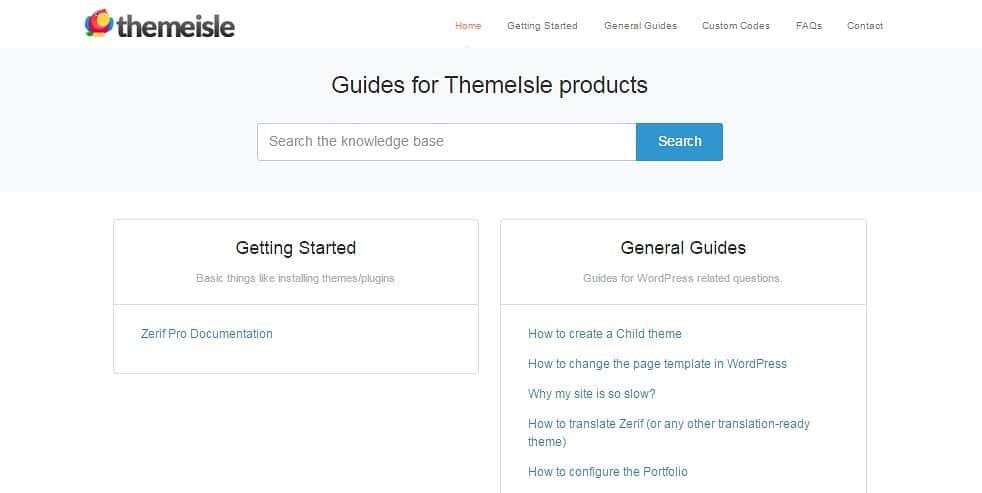Go to Getting Started in navigation
This screenshot has width=982, height=493.
[x=542, y=26]
